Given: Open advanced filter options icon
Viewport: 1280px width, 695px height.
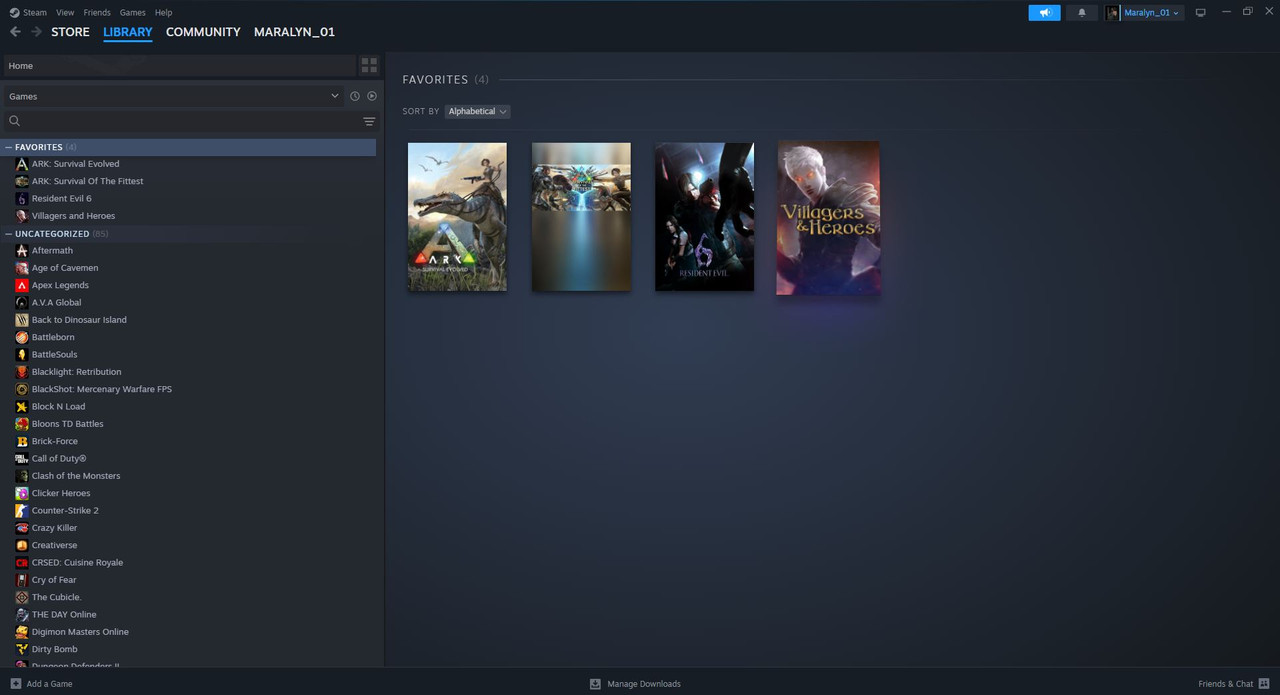Looking at the screenshot, I should (x=369, y=121).
